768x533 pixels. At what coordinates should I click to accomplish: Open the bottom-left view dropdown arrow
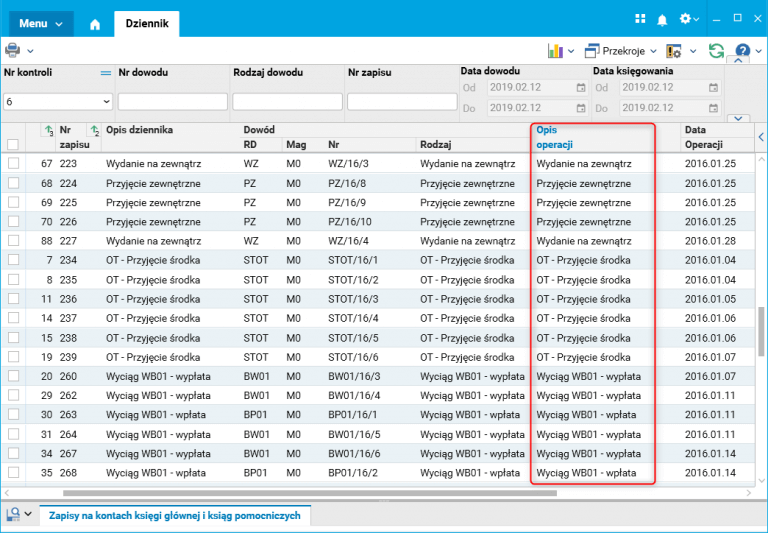pyautogui.click(x=28, y=514)
